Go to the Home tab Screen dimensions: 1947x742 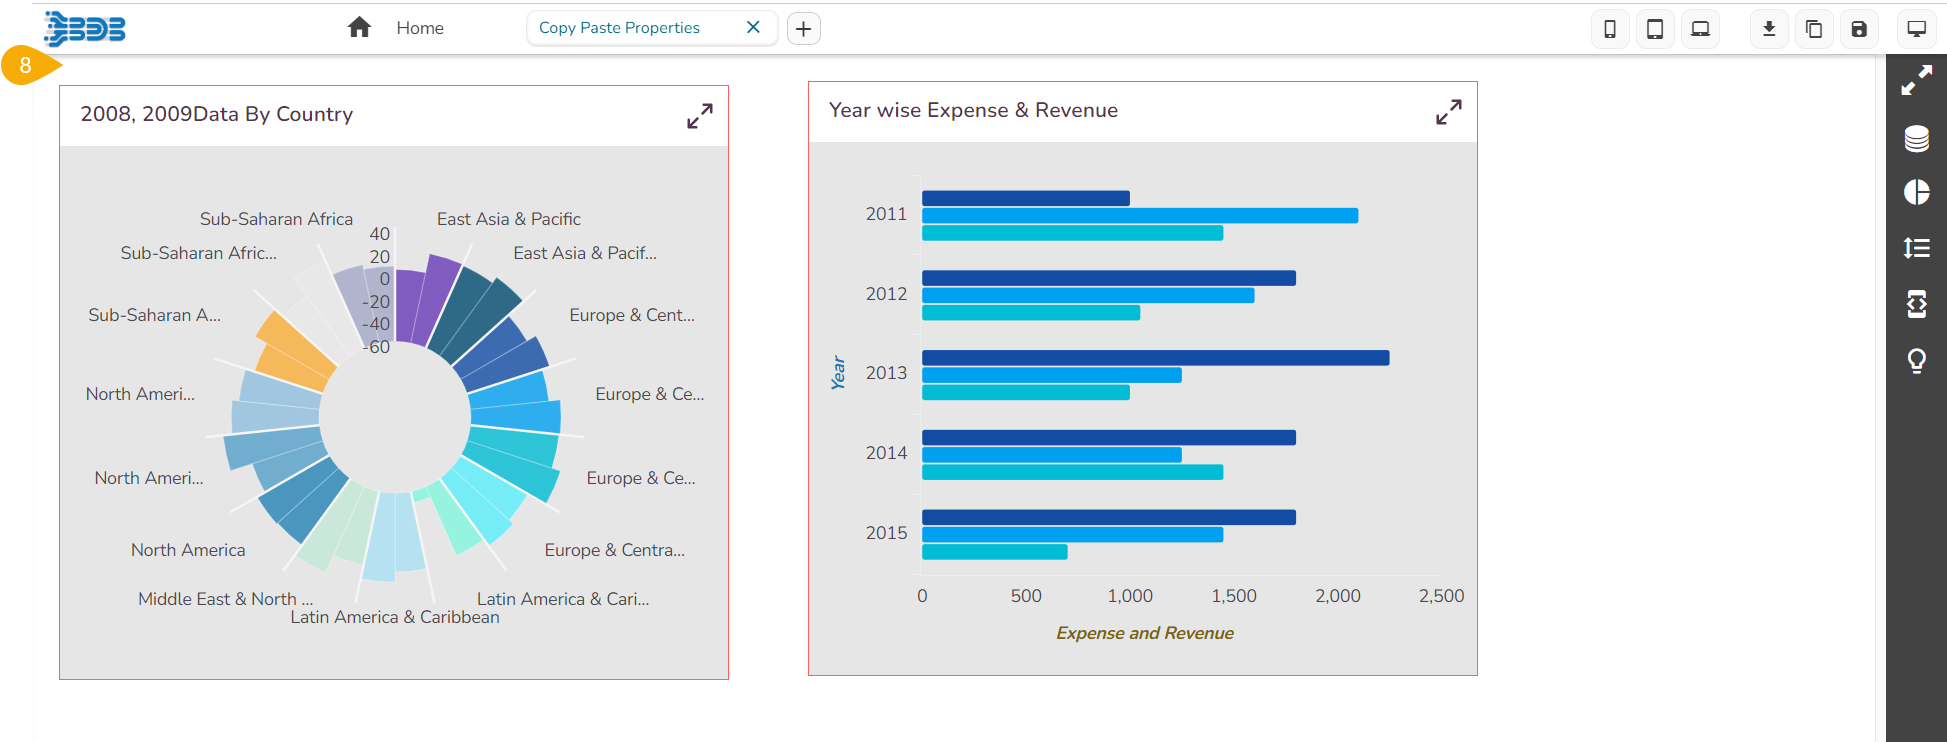(419, 28)
